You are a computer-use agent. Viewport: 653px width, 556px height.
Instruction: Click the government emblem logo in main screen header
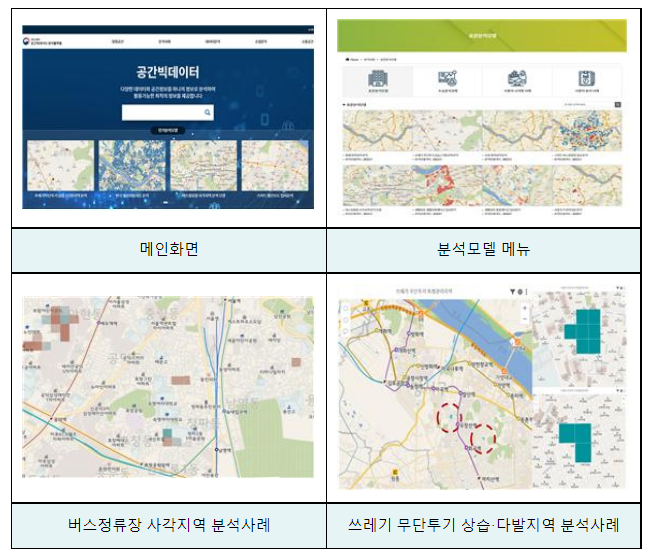pyautogui.click(x=28, y=42)
